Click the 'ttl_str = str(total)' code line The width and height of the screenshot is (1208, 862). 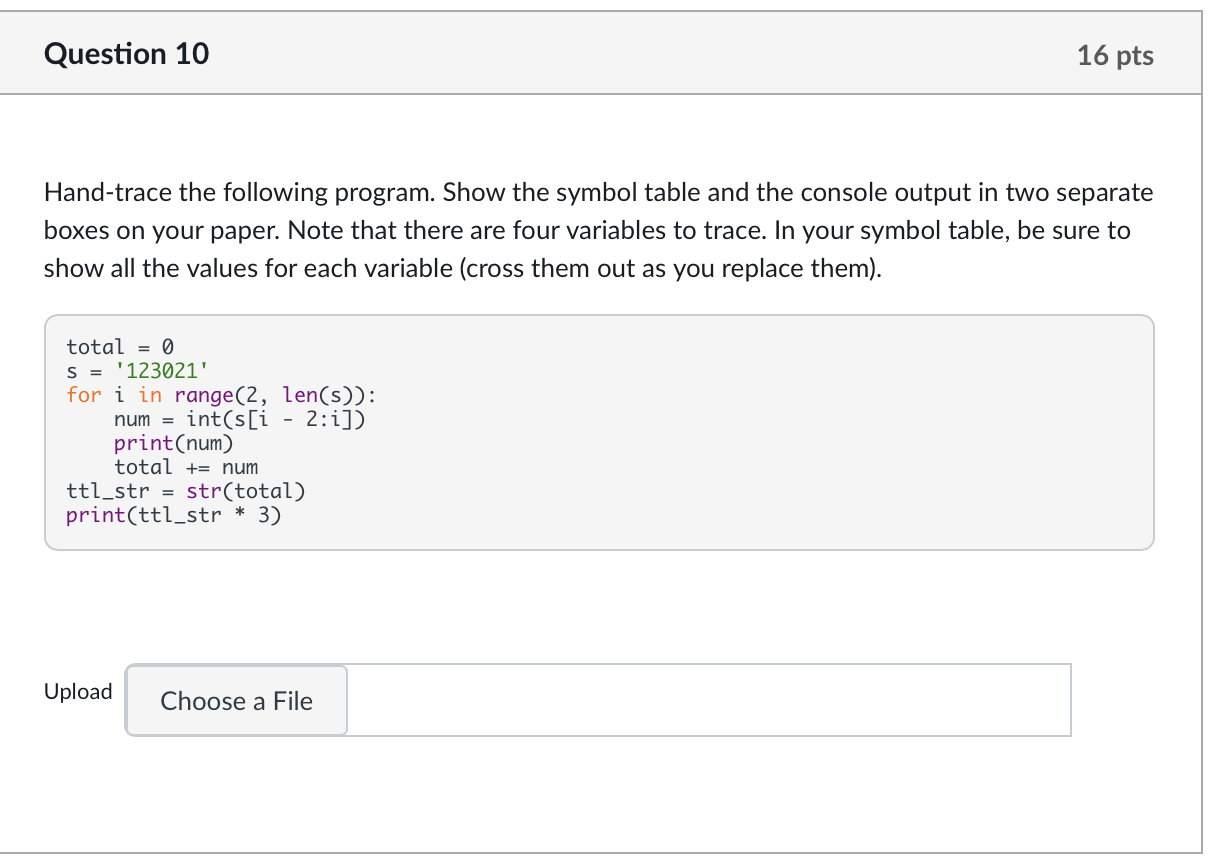click(x=186, y=491)
